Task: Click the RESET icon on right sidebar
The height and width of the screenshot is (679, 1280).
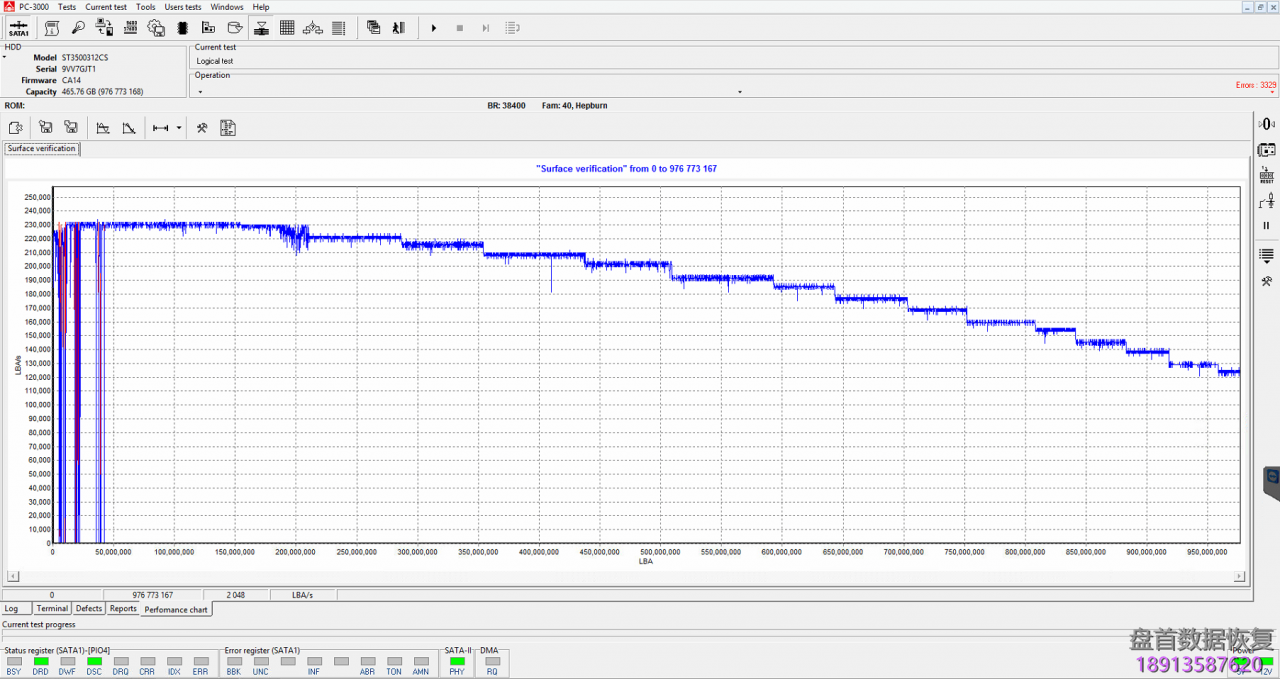Action: pos(1266,176)
